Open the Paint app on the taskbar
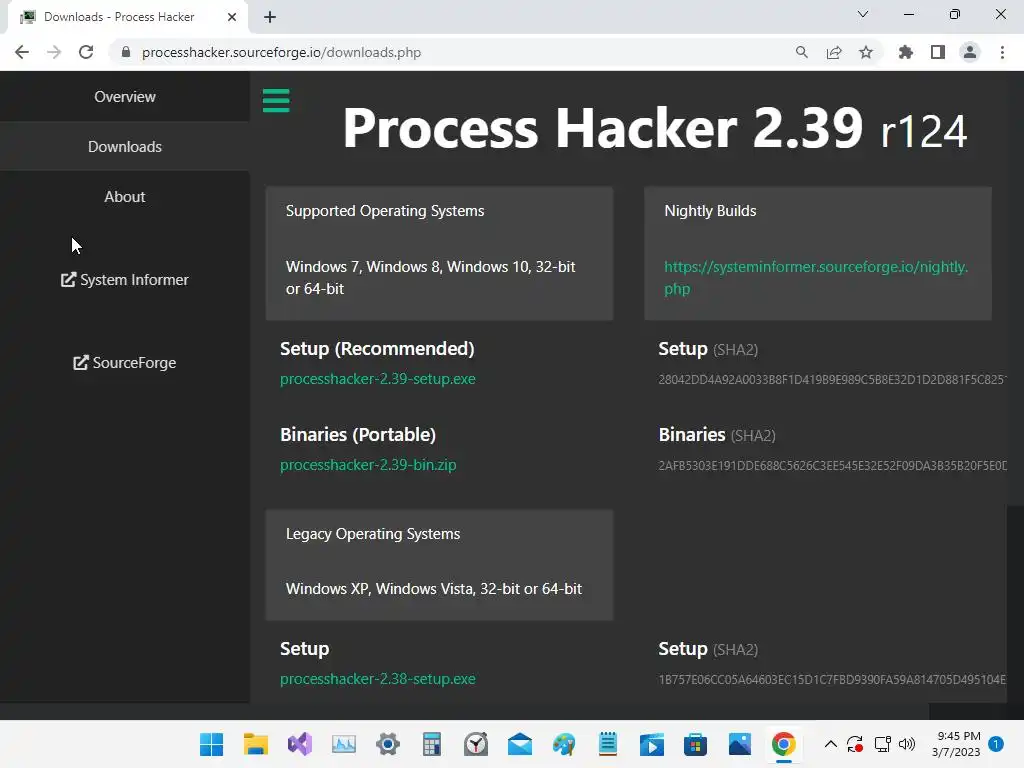Screen dimensions: 1024x768 click(564, 744)
